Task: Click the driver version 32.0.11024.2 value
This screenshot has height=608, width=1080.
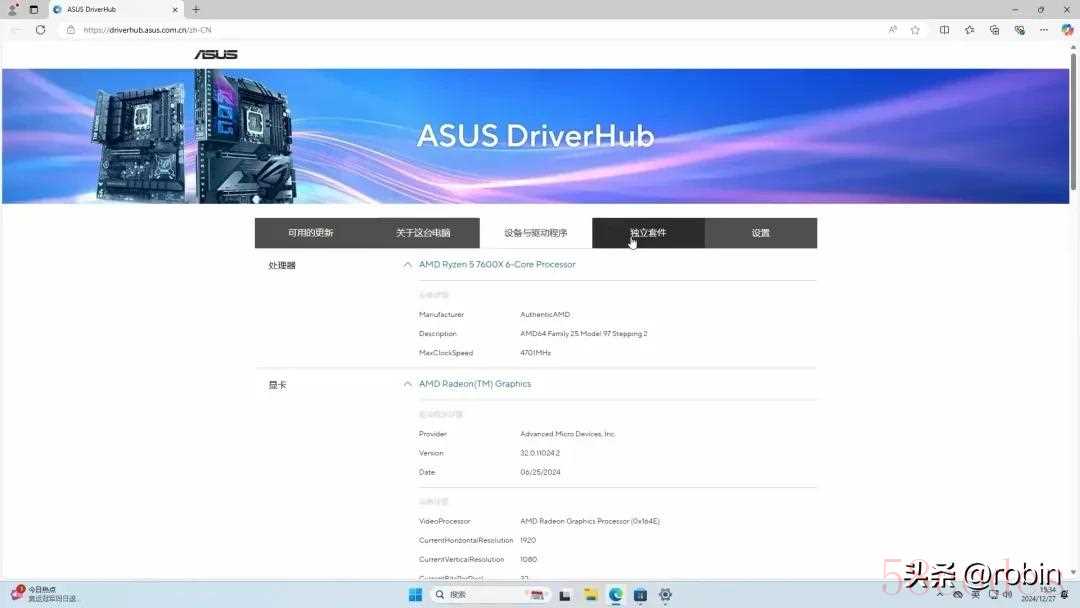Action: coord(540,453)
